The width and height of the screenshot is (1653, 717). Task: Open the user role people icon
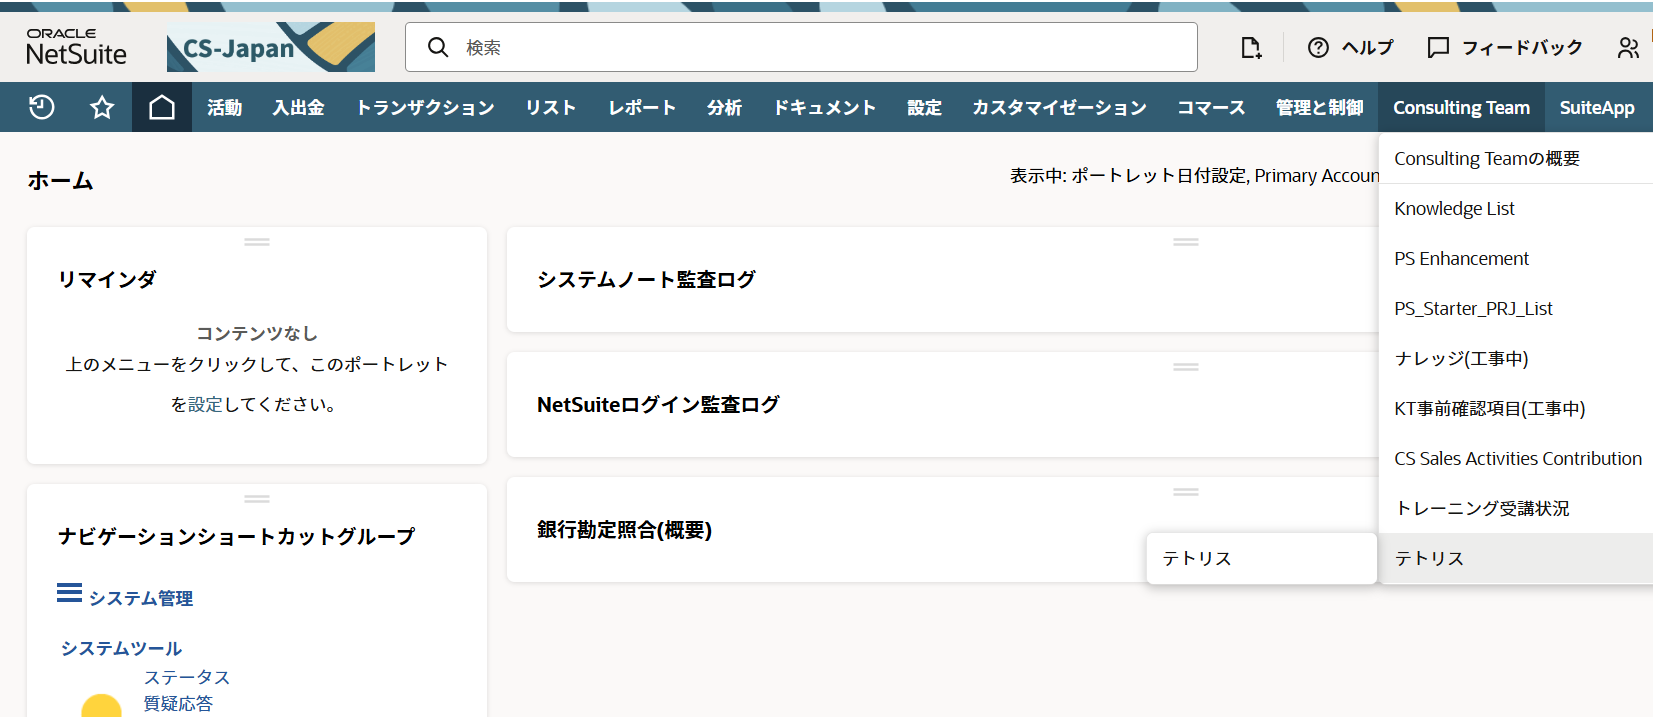pos(1628,47)
